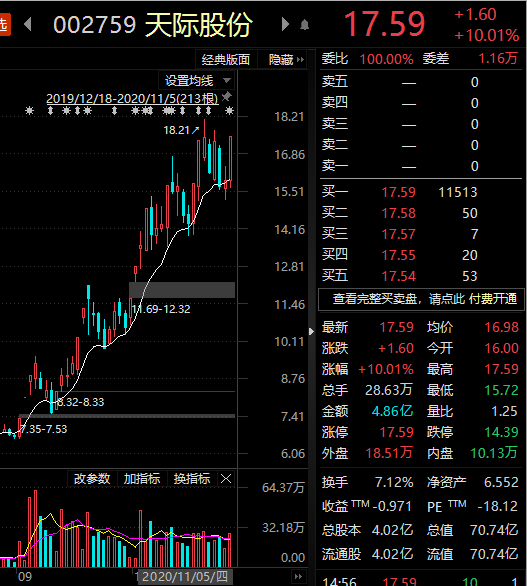Click the gap label 8.32-8.33
This screenshot has width=527, height=586.
pyautogui.click(x=80, y=402)
